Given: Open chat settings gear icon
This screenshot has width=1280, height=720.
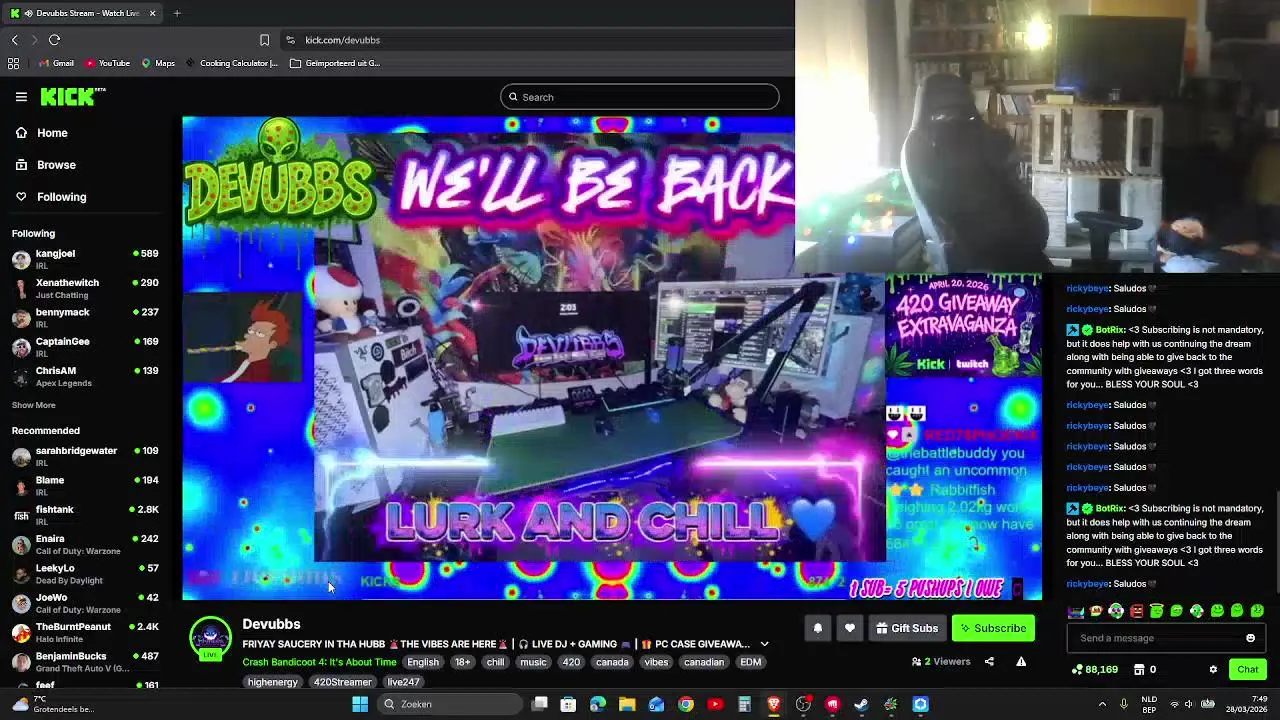Looking at the screenshot, I should tap(1213, 669).
